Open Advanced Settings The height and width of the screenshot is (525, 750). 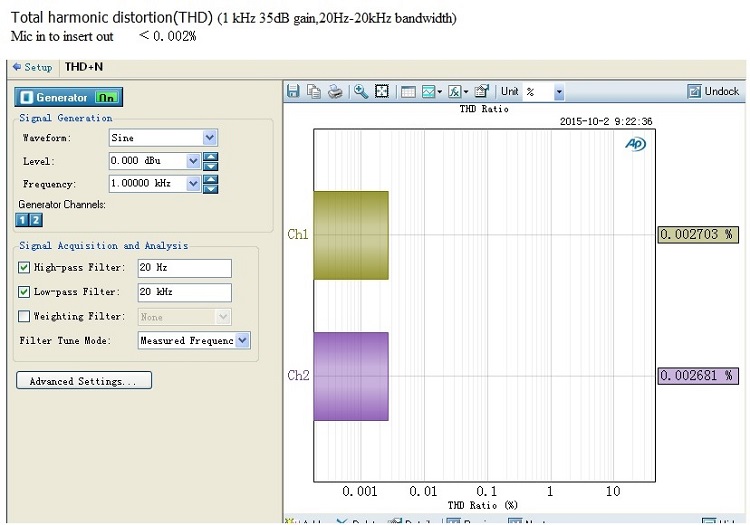pyautogui.click(x=84, y=381)
